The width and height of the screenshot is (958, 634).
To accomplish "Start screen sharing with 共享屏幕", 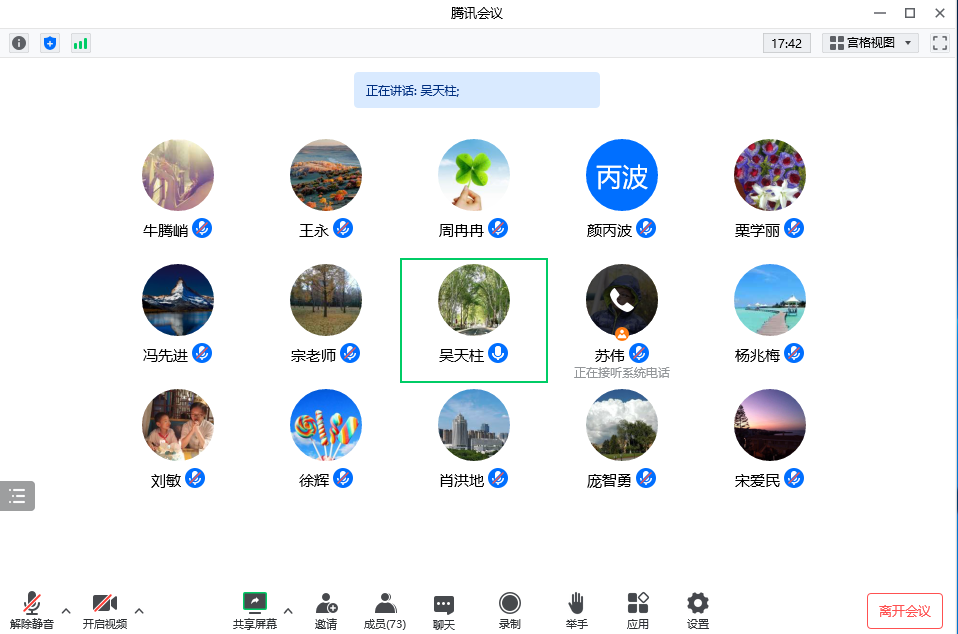I will click(x=255, y=611).
